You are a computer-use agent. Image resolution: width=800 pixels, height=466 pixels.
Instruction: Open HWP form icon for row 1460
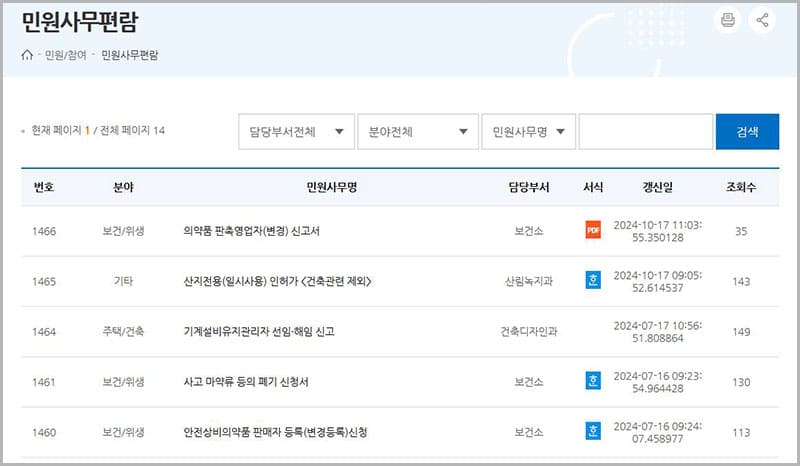coord(593,432)
